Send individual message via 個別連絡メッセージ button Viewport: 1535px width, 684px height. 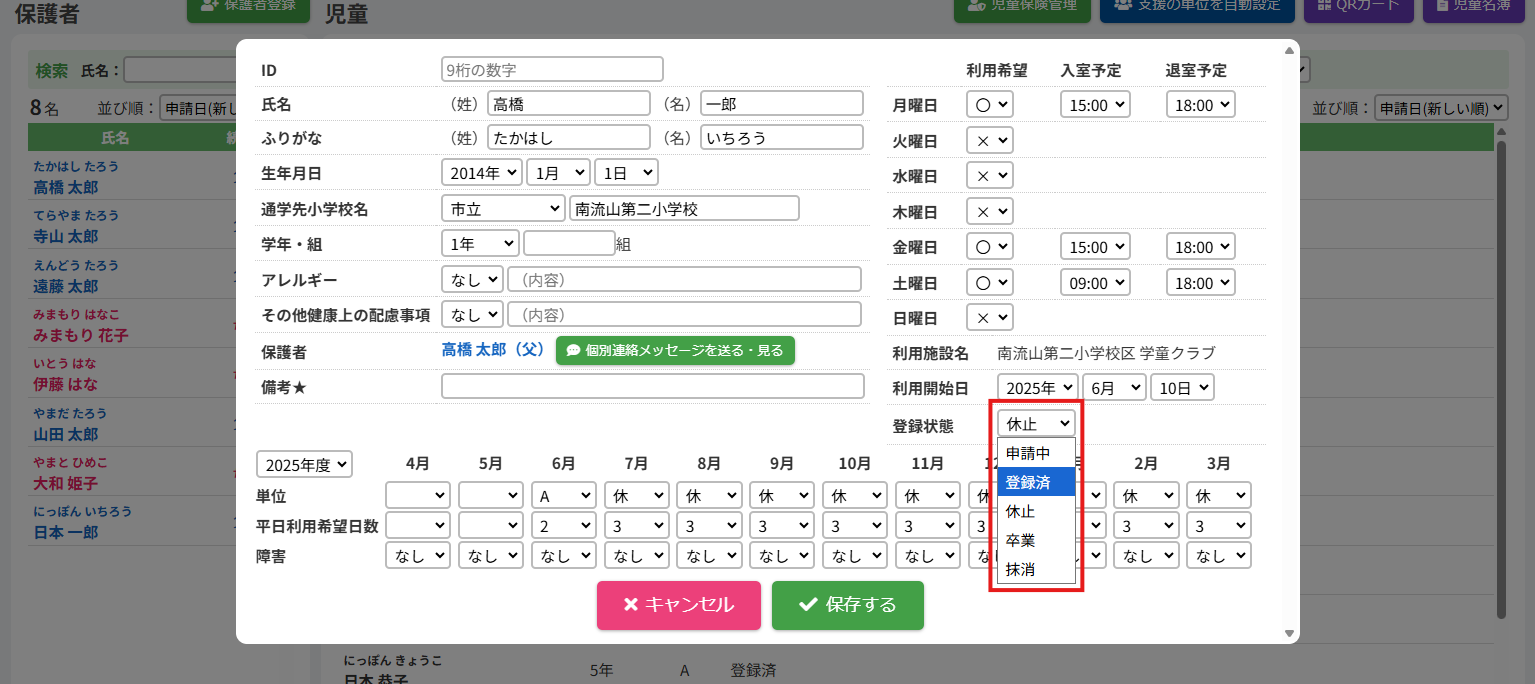point(675,351)
